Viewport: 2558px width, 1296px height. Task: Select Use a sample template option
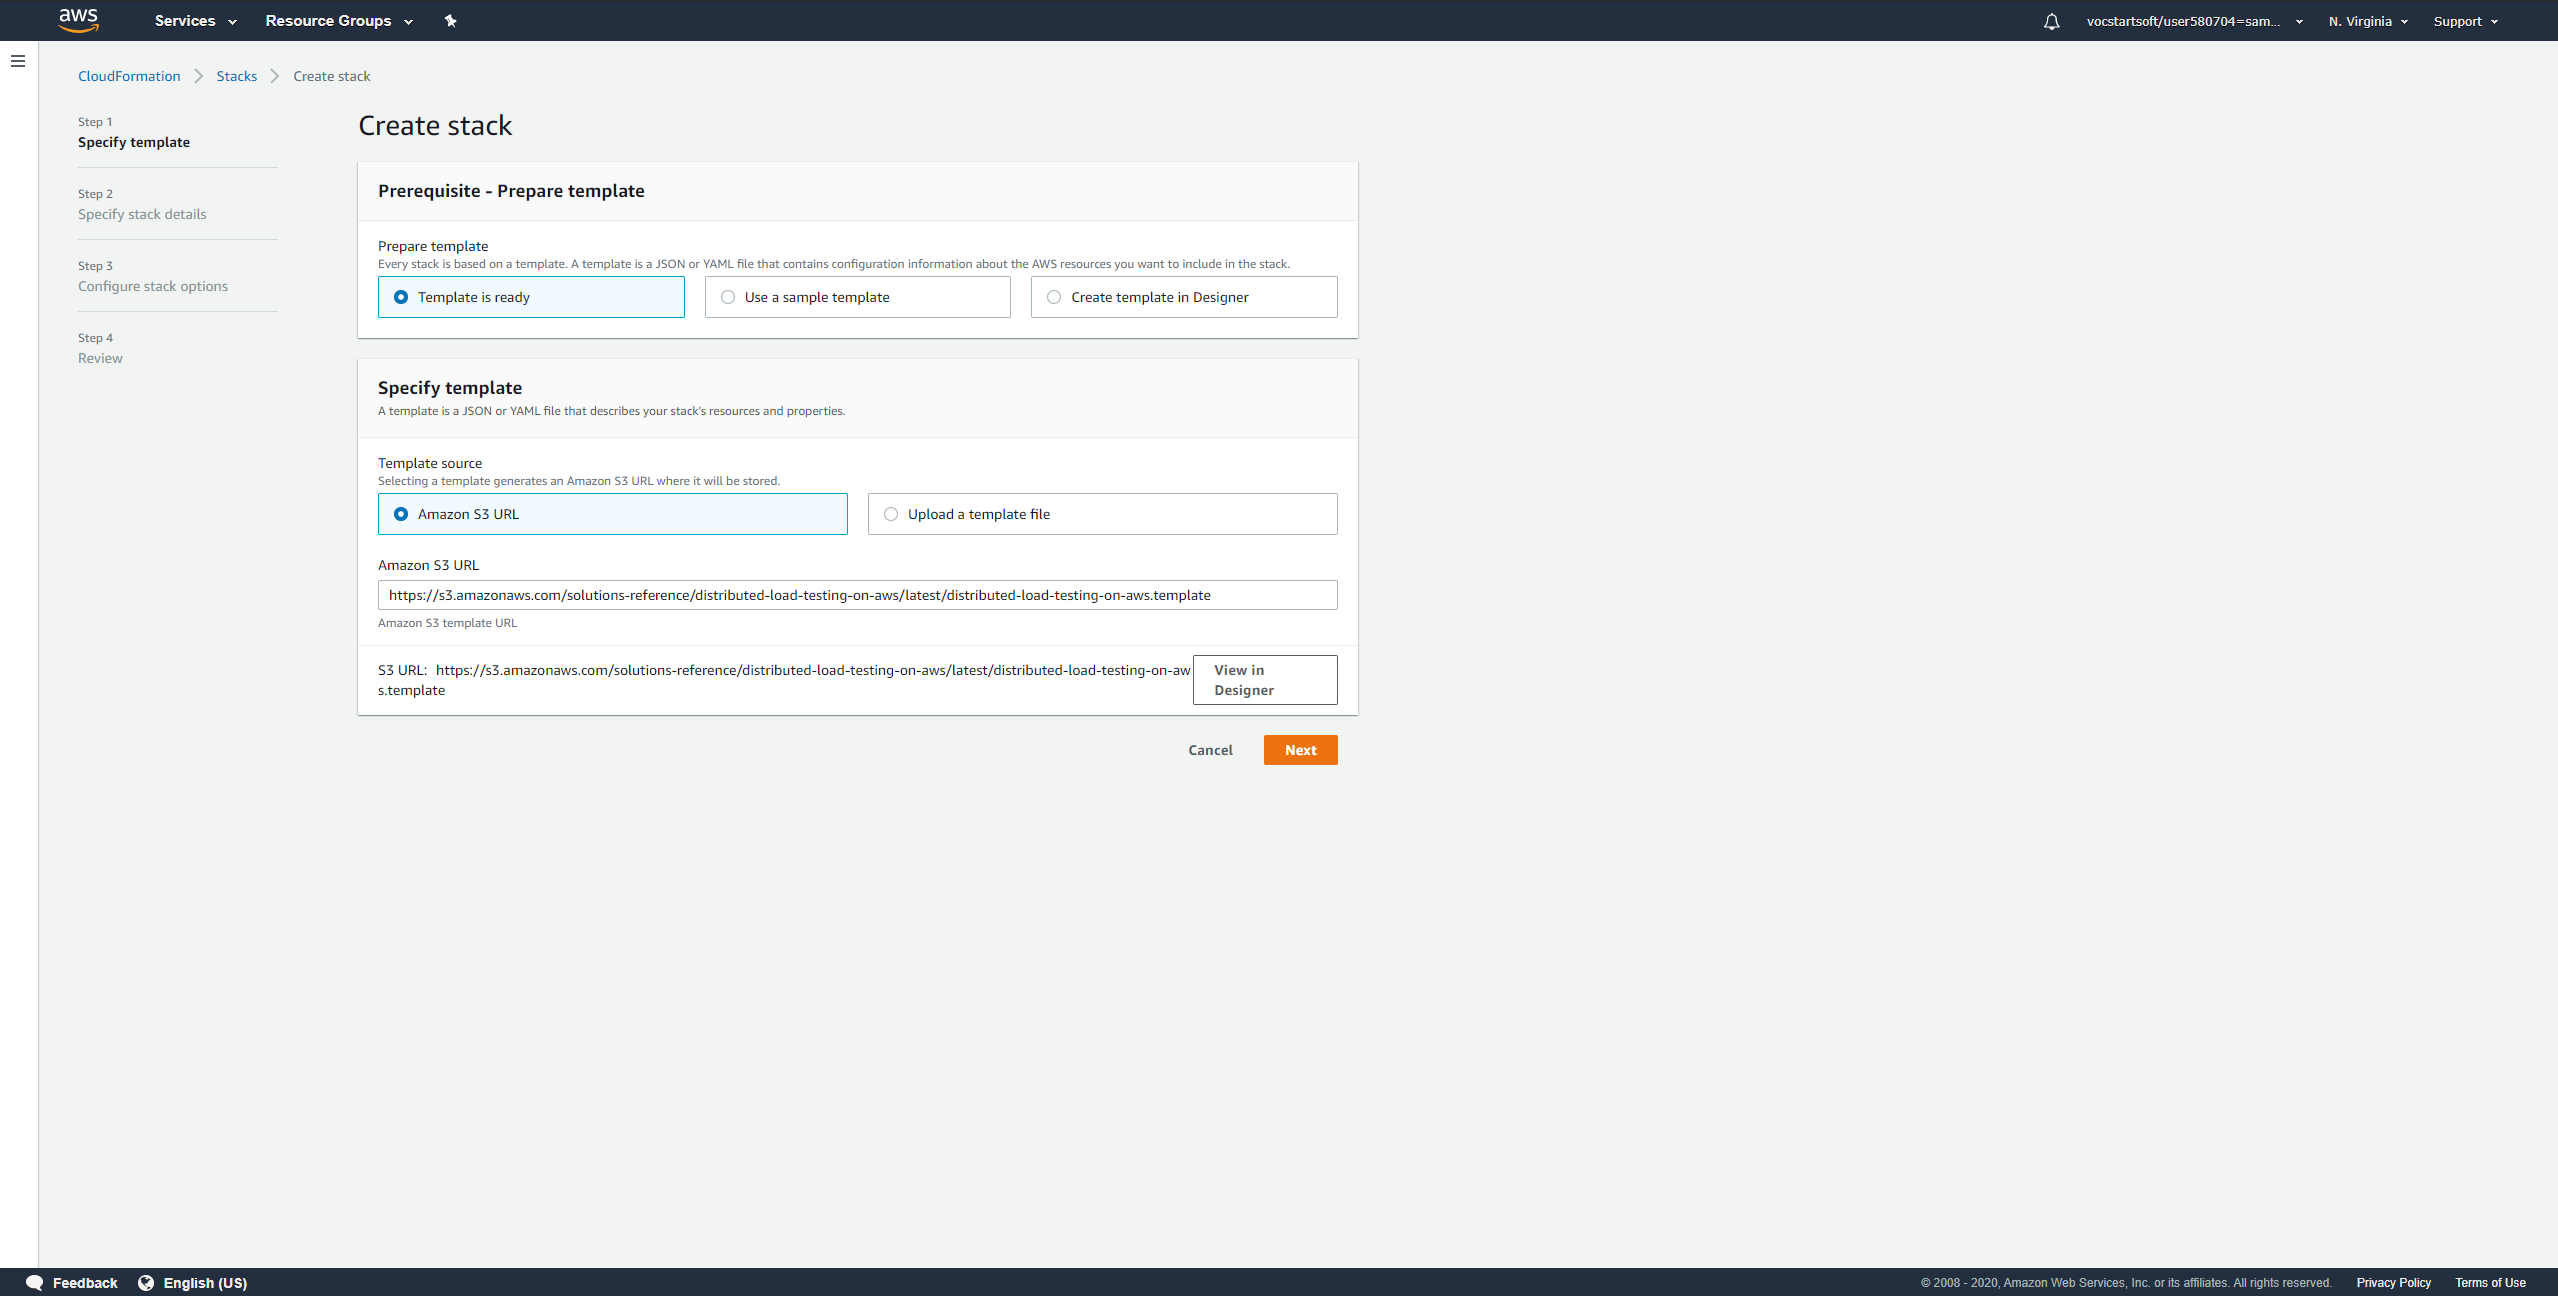point(858,297)
